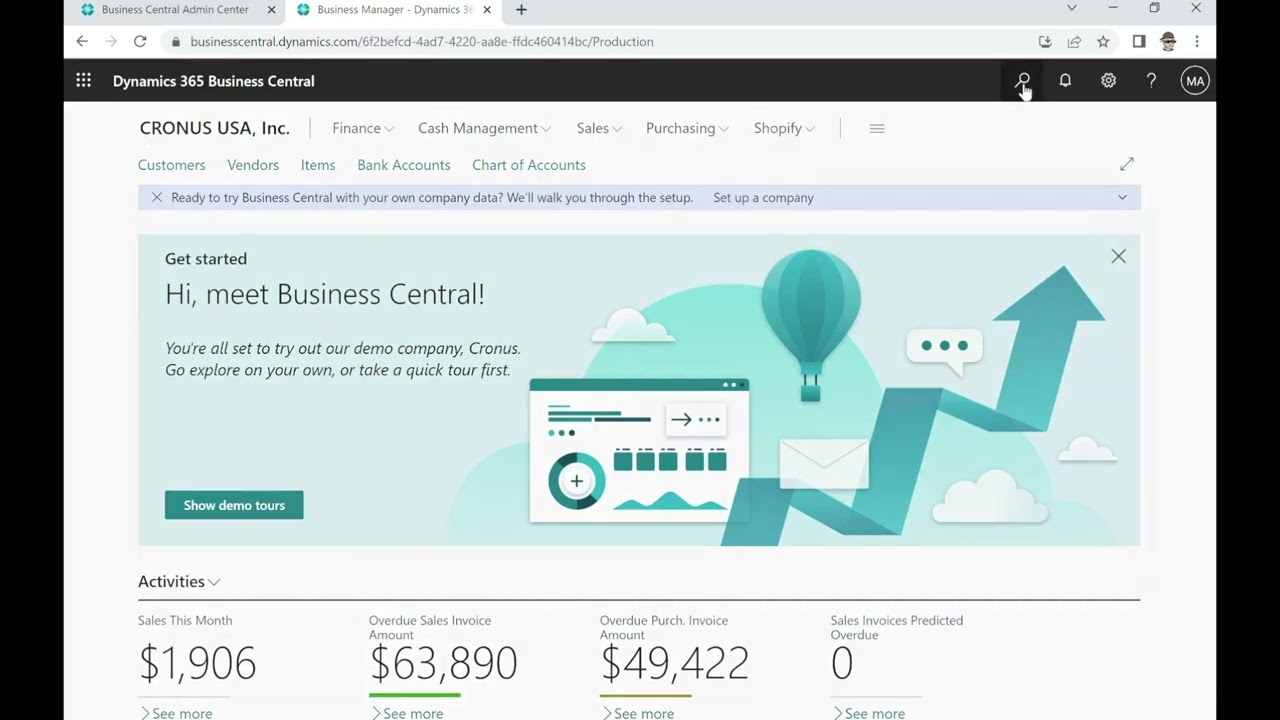The height and width of the screenshot is (720, 1280).
Task: Expand the Finance menu
Action: coord(363,128)
